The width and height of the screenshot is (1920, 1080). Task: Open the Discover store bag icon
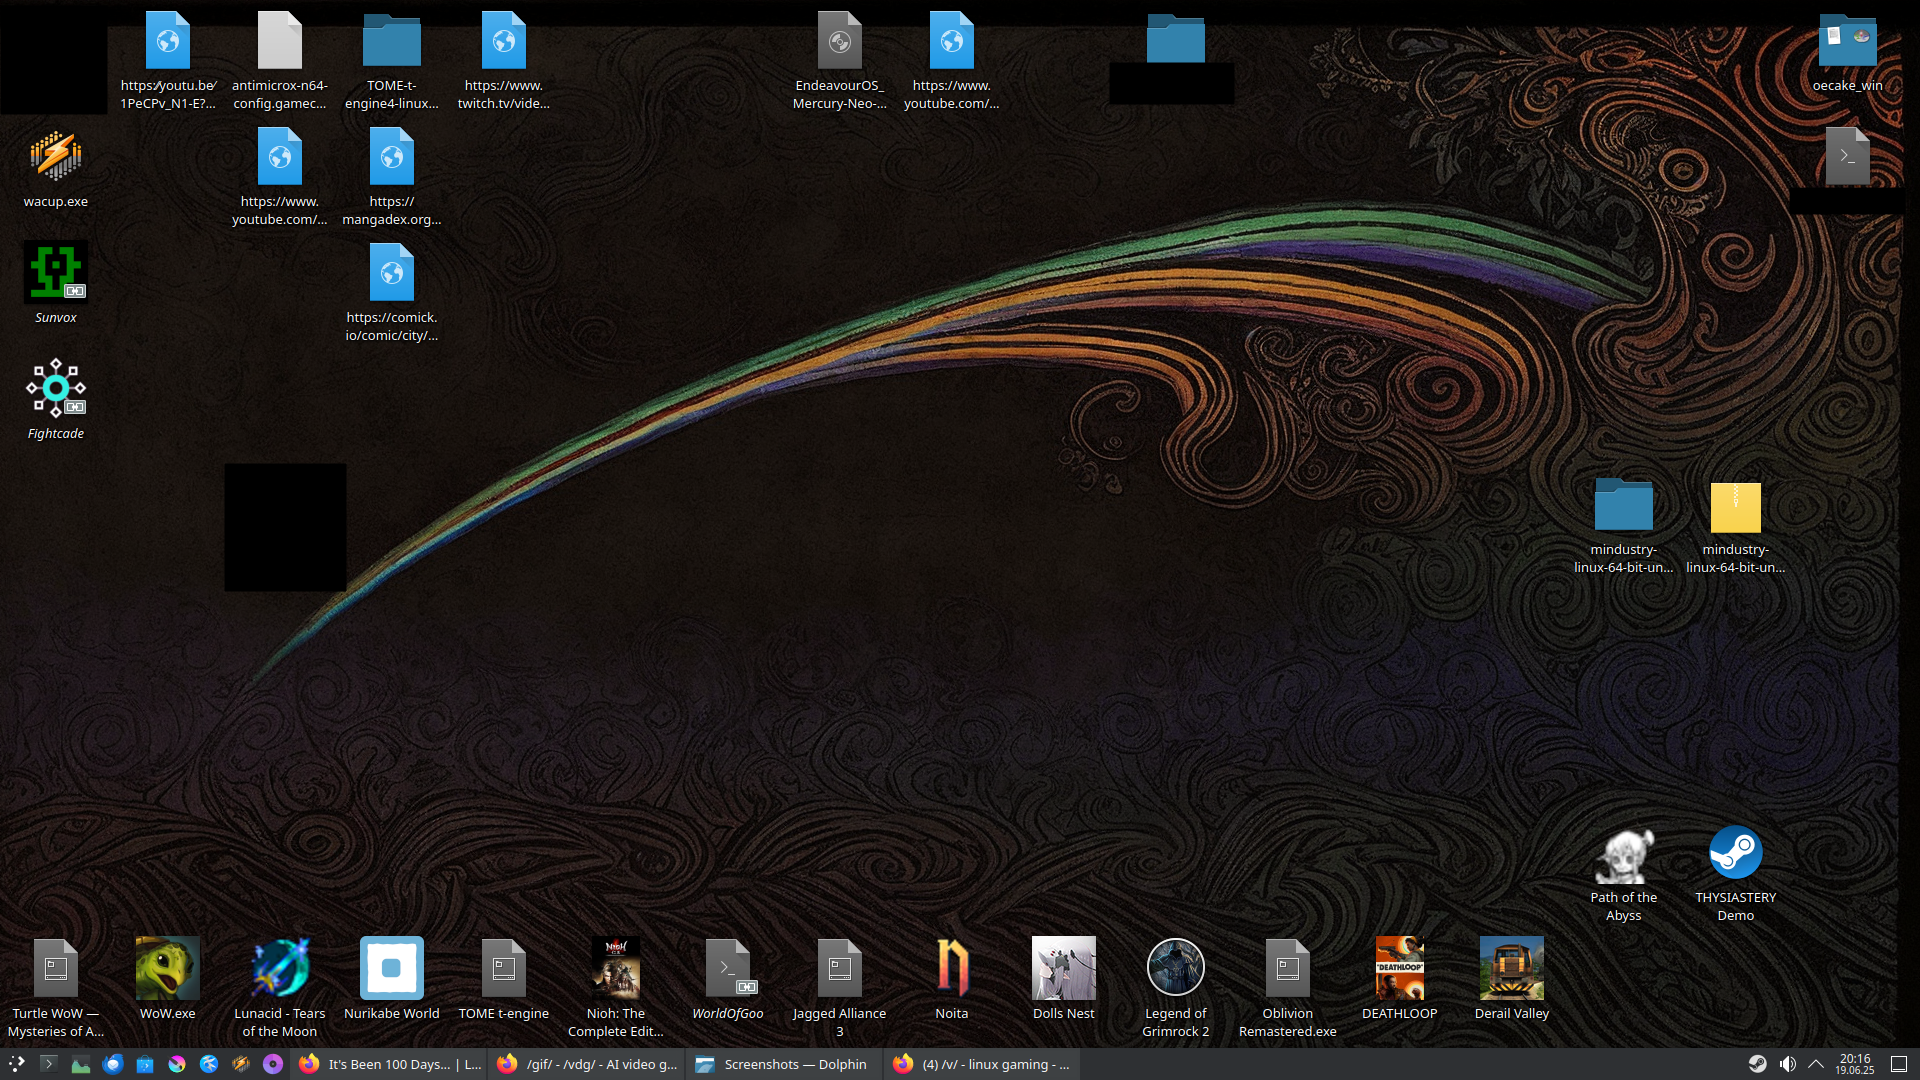click(145, 1064)
